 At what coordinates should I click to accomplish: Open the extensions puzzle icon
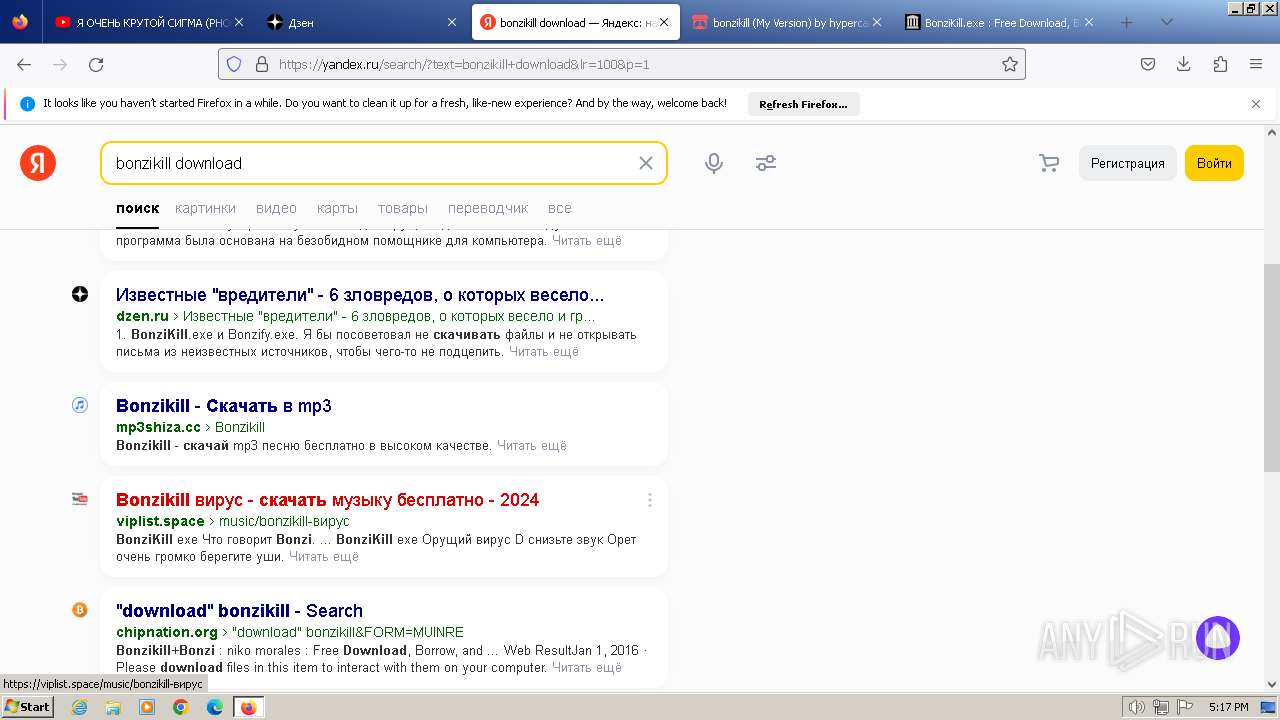click(x=1220, y=64)
